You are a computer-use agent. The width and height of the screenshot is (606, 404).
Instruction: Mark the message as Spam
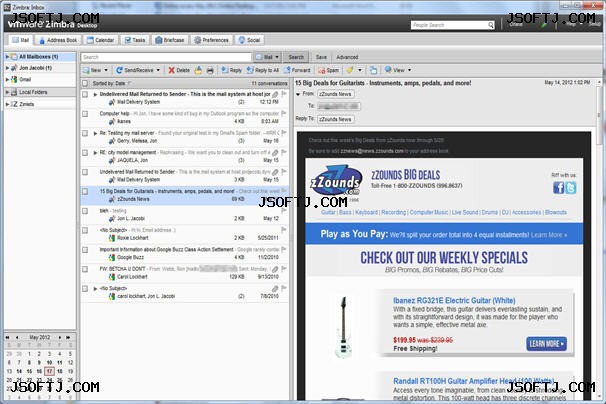[329, 70]
